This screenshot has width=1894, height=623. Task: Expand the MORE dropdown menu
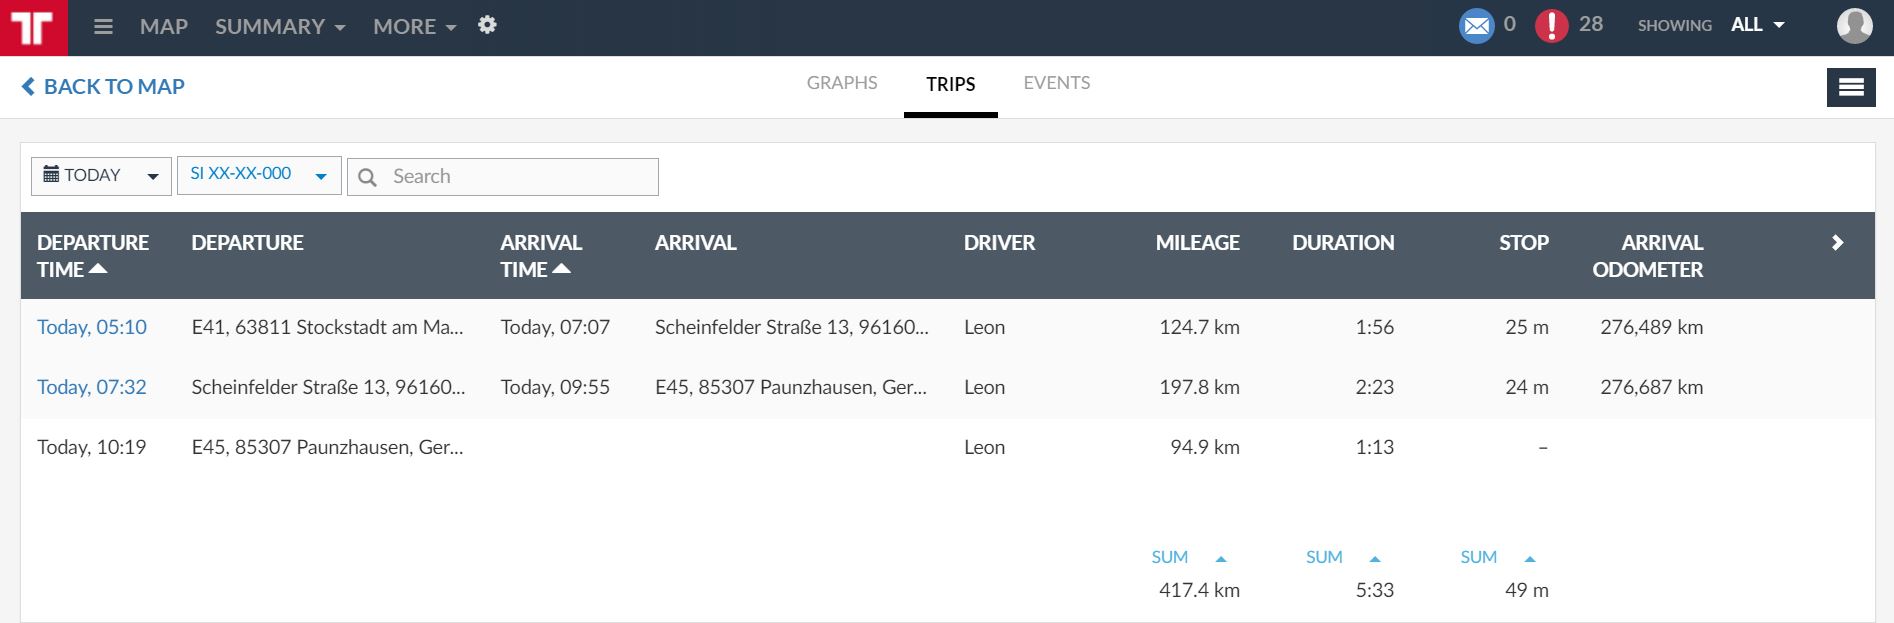pos(414,27)
